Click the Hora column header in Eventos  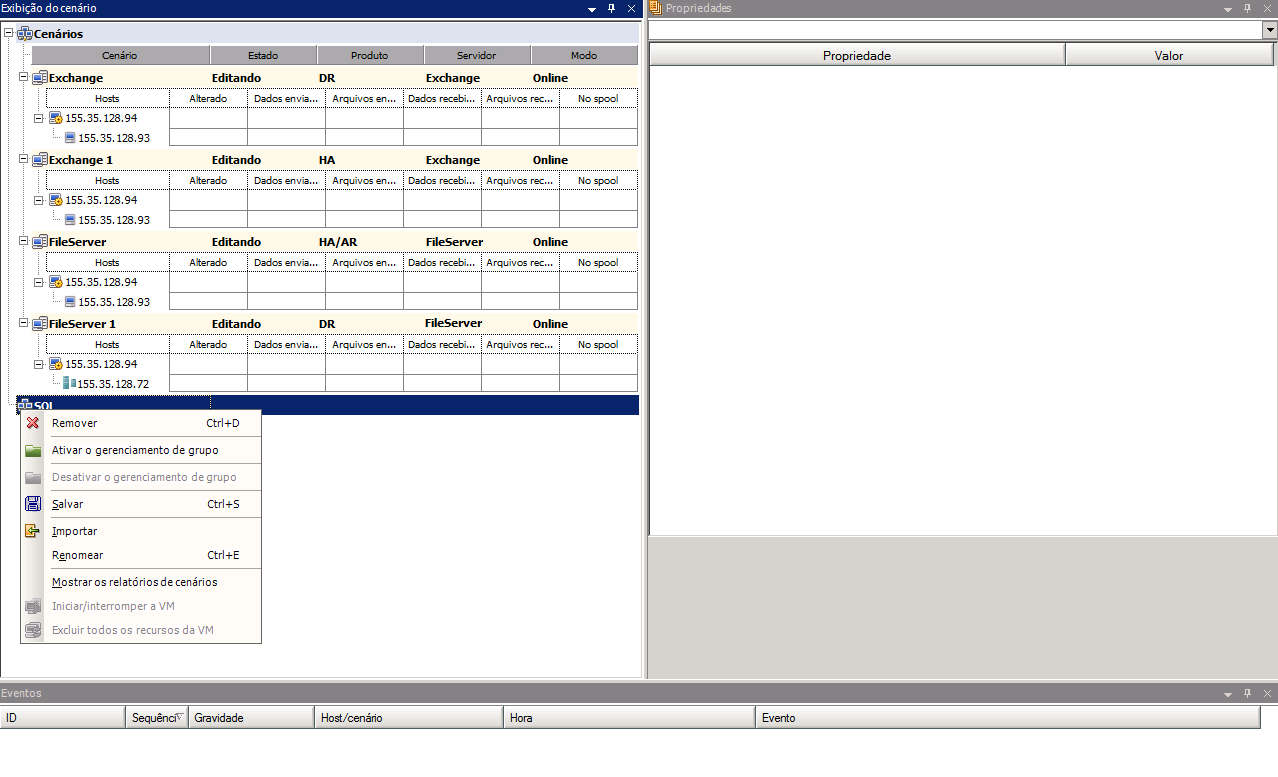coord(629,718)
